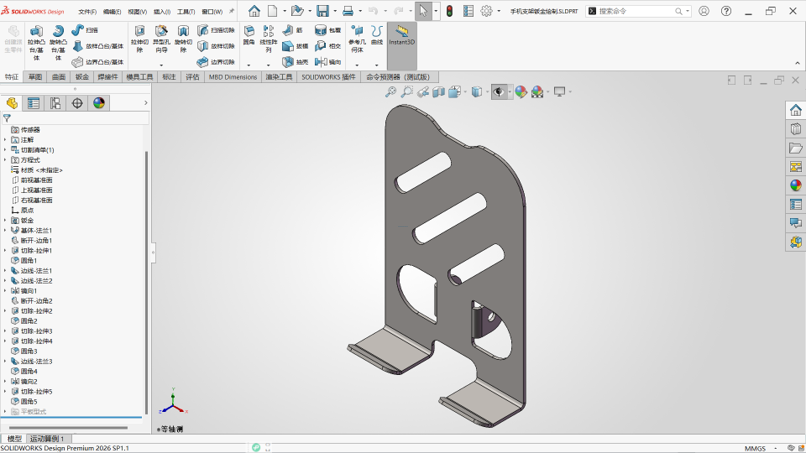
Task: Open the user account login button
Action: [704, 11]
